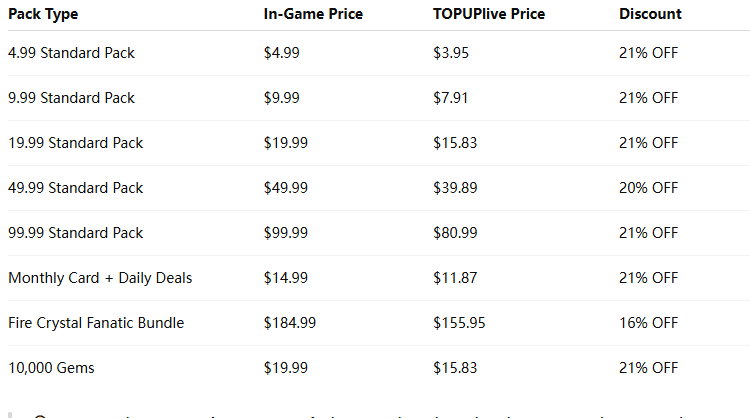Select the "99.99 Standard Pack" cell

(75, 233)
